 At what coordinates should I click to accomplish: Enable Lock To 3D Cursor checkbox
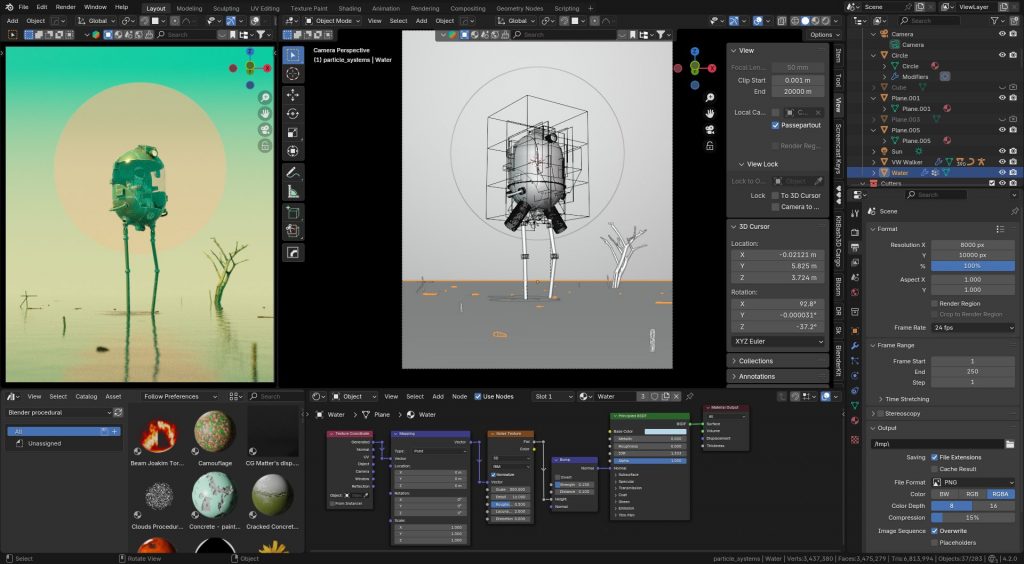(775, 195)
